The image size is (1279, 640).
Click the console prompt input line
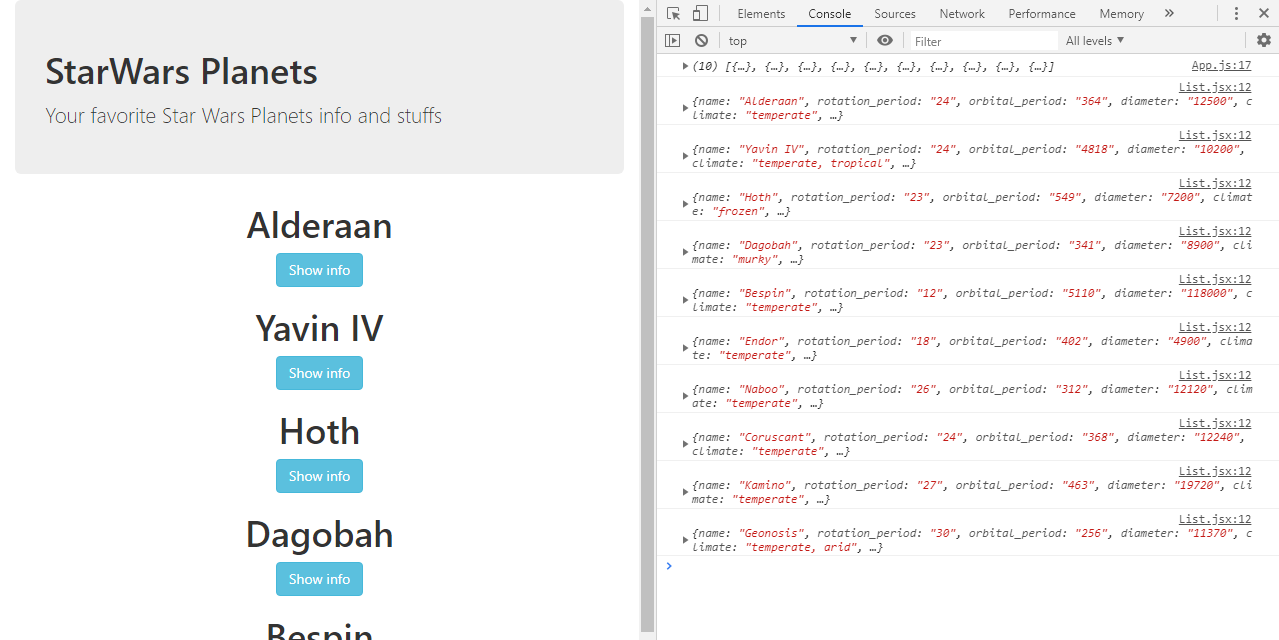[800, 566]
